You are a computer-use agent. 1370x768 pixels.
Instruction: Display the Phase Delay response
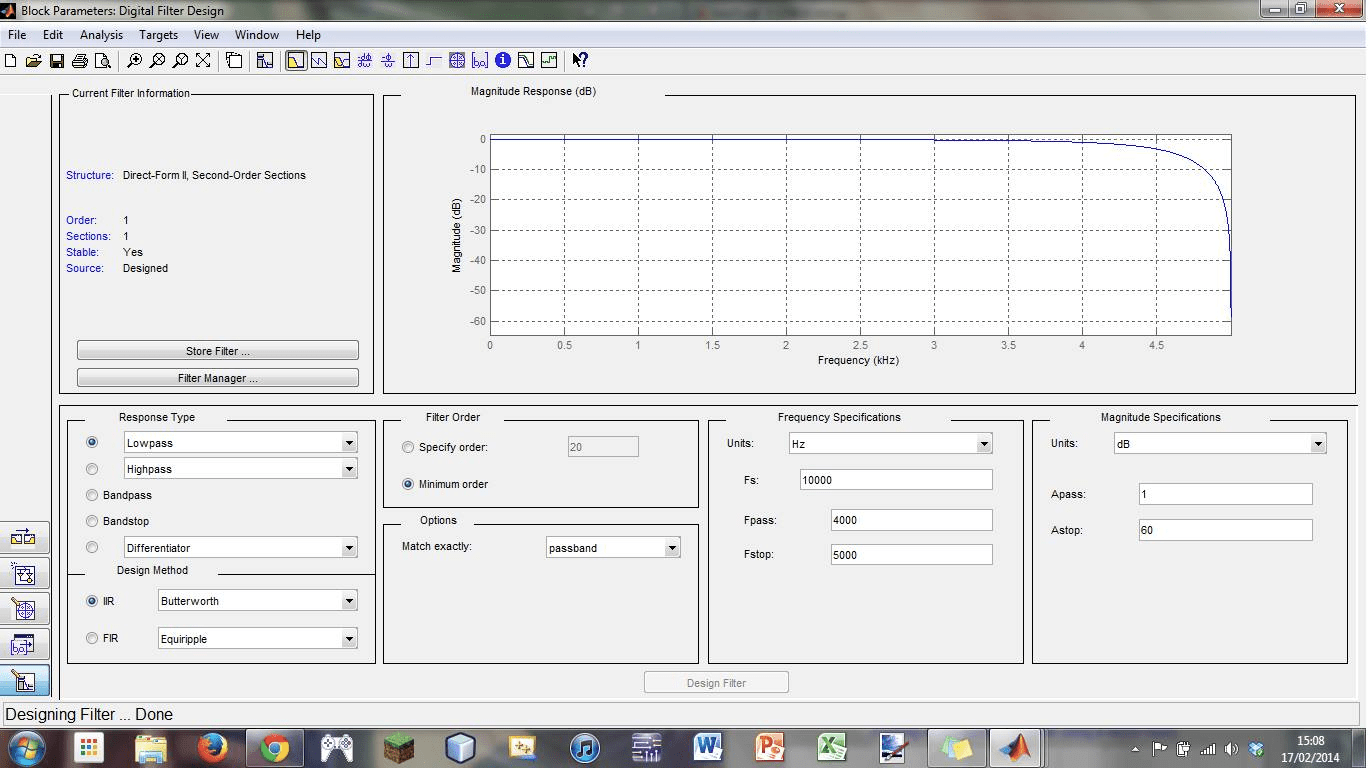click(388, 60)
